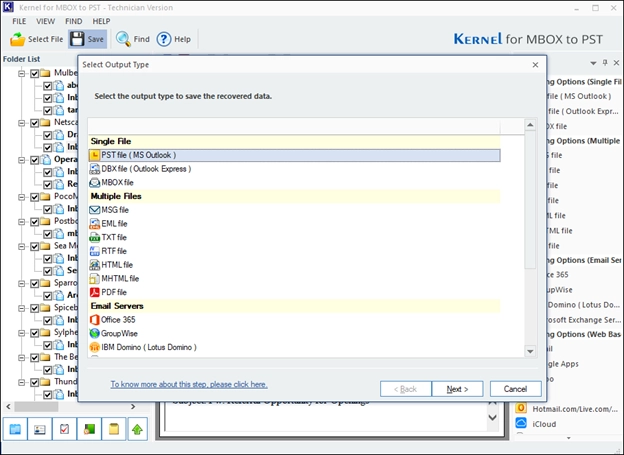This screenshot has height=455, width=624.
Task: Open tasks checkmark icon in bottom bar
Action: click(64, 429)
